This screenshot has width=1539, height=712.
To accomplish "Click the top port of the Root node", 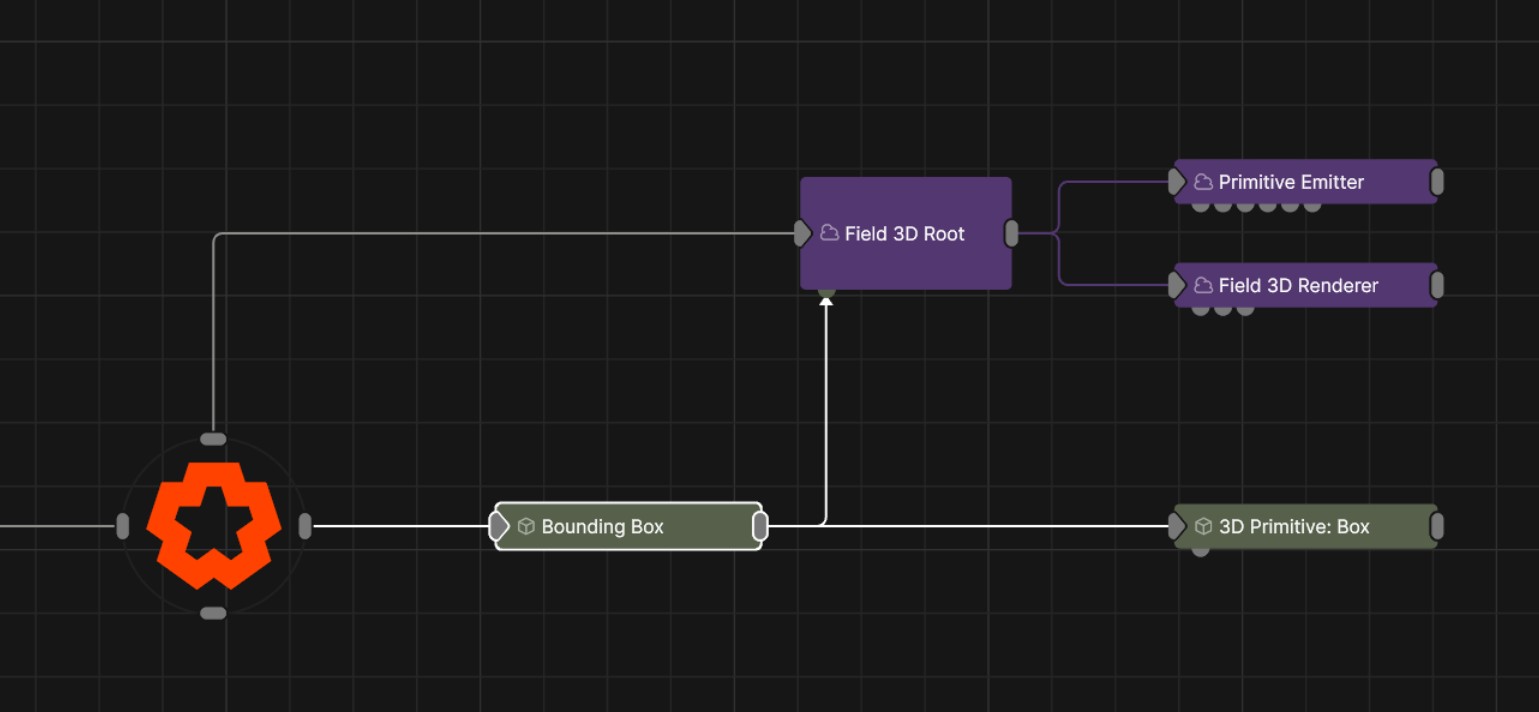I will 213,439.
